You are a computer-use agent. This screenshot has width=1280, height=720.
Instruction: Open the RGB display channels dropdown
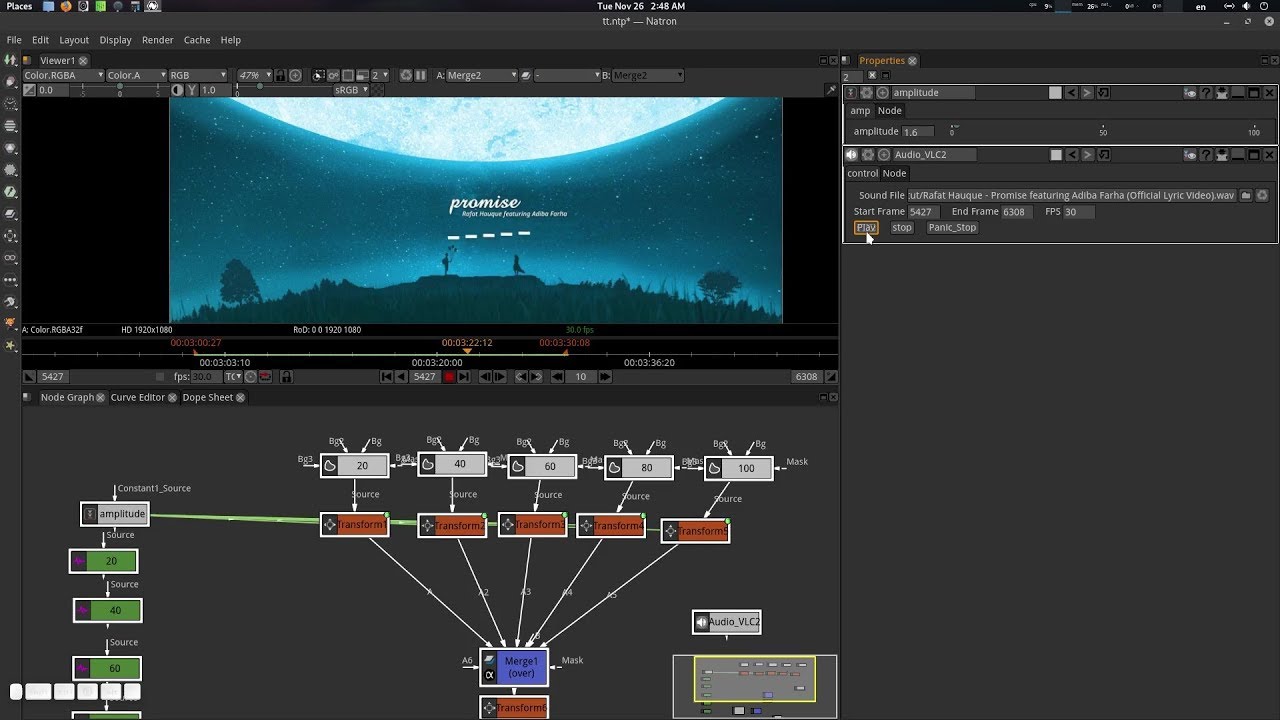tap(198, 75)
